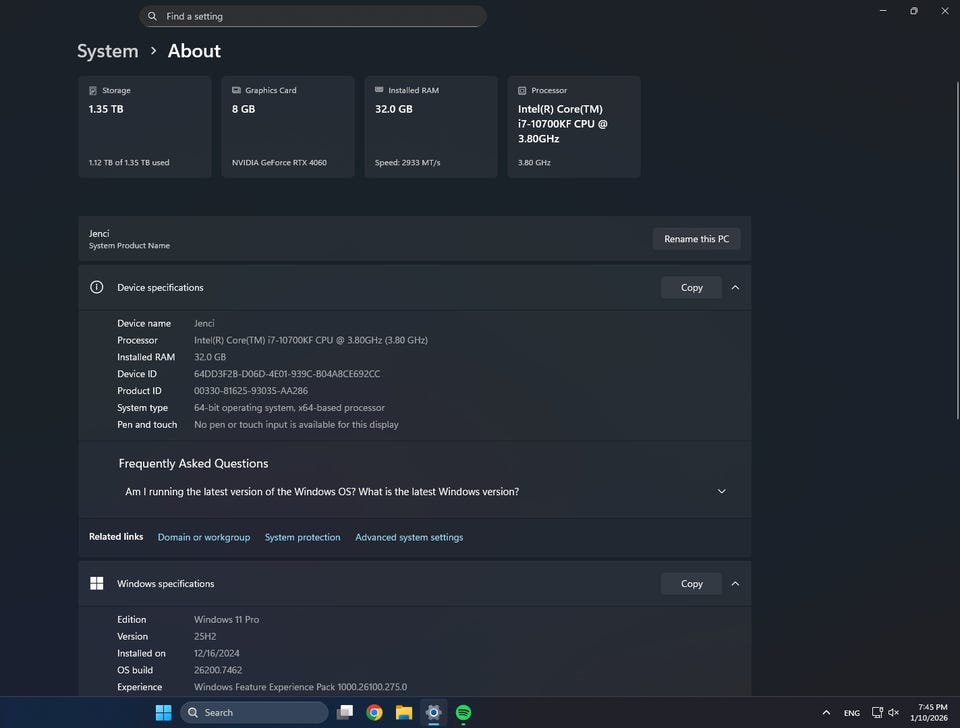This screenshot has width=960, height=728.
Task: Click NVIDIA GeForce RTX 4060 text
Action: 279,162
